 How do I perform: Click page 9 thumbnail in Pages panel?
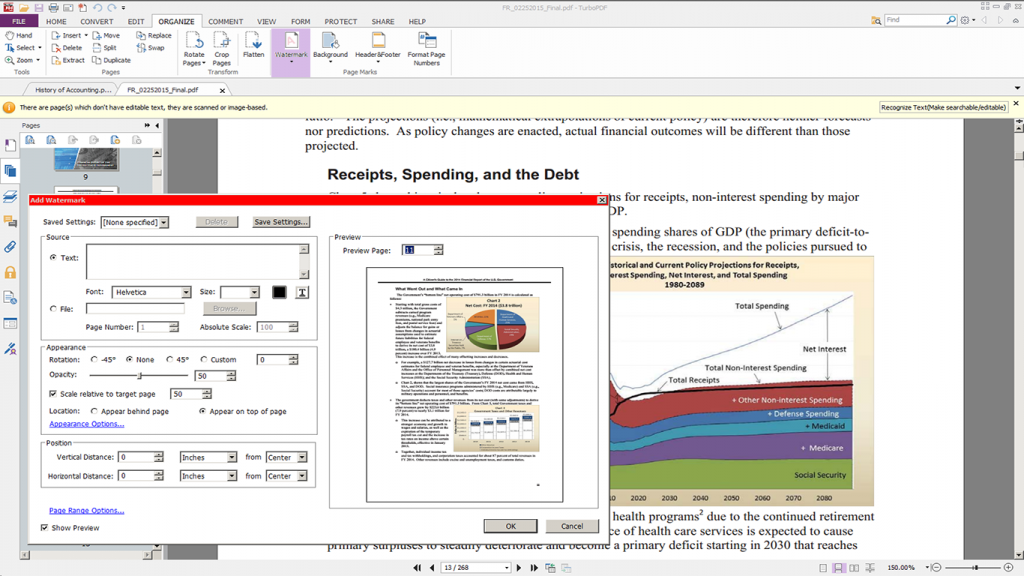(86, 160)
